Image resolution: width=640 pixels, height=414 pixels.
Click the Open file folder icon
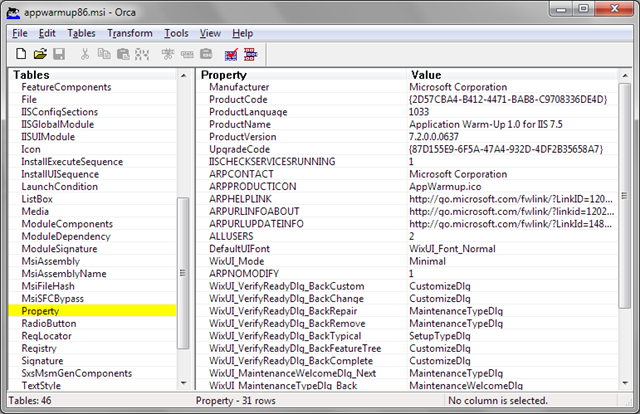pyautogui.click(x=40, y=54)
